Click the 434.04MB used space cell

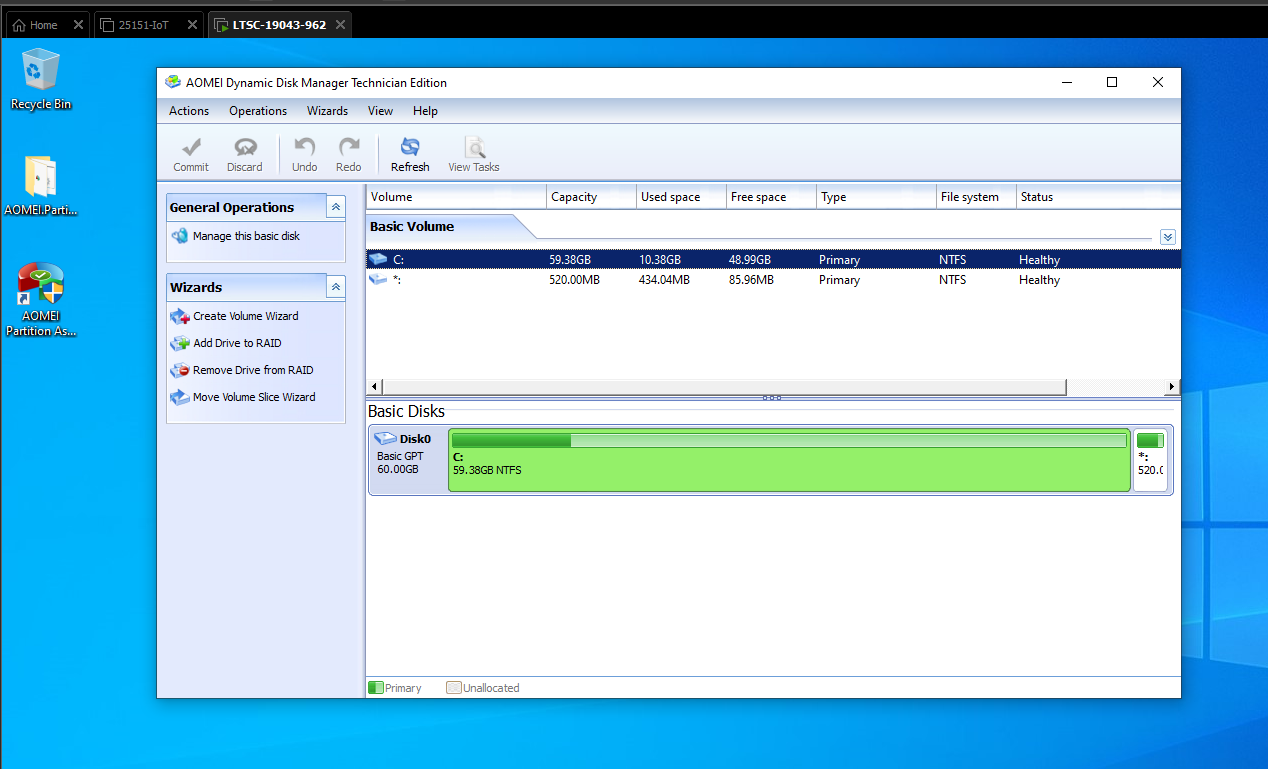[x=664, y=280]
